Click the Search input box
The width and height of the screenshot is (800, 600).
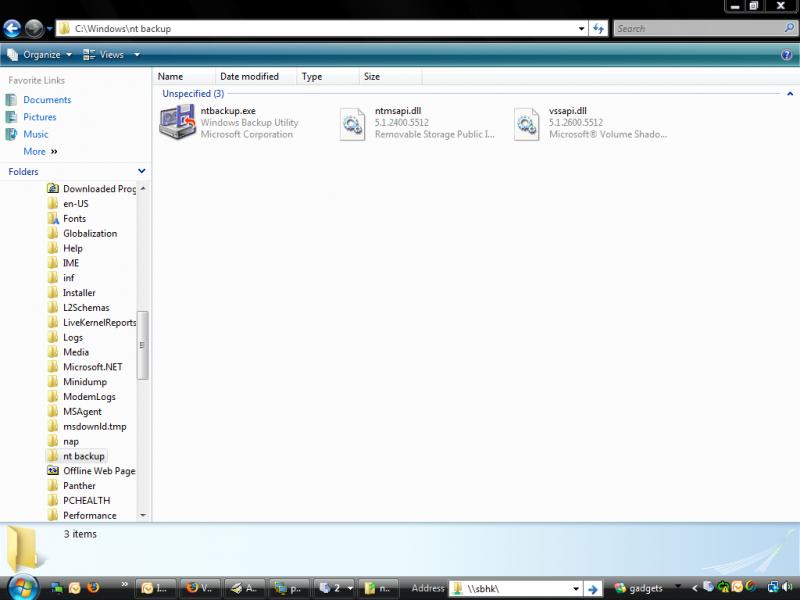(697, 29)
